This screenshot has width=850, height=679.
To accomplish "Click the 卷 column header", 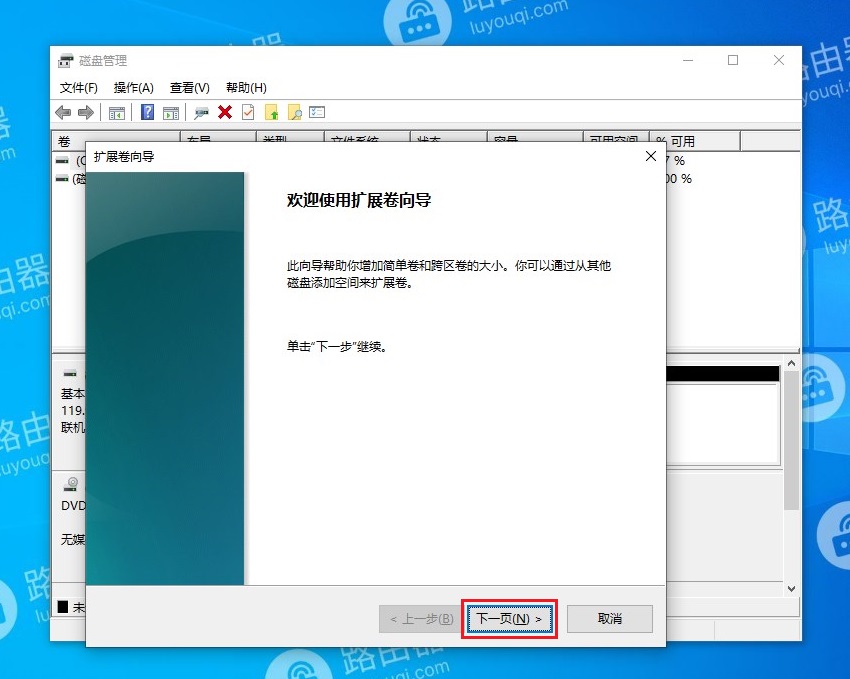I will (115, 141).
